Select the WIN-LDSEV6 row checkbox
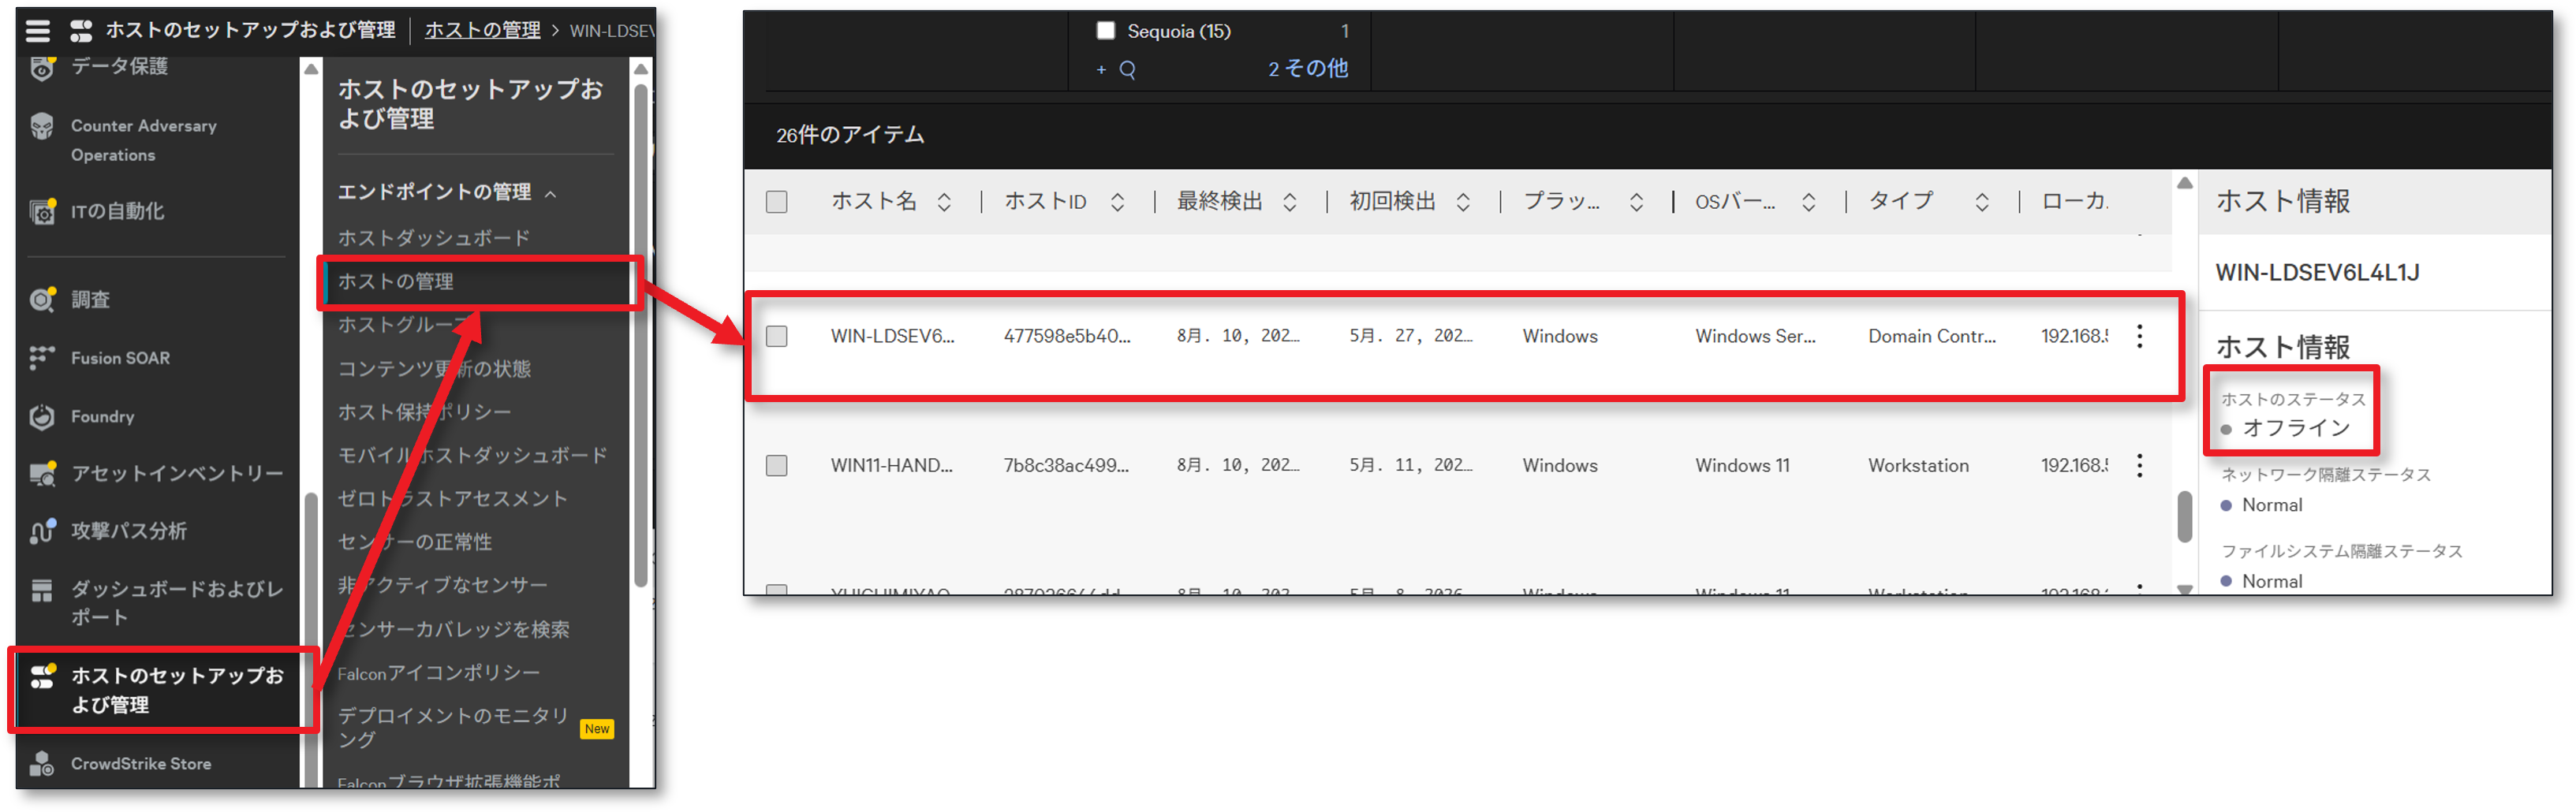This screenshot has height=812, width=2576. click(x=777, y=336)
